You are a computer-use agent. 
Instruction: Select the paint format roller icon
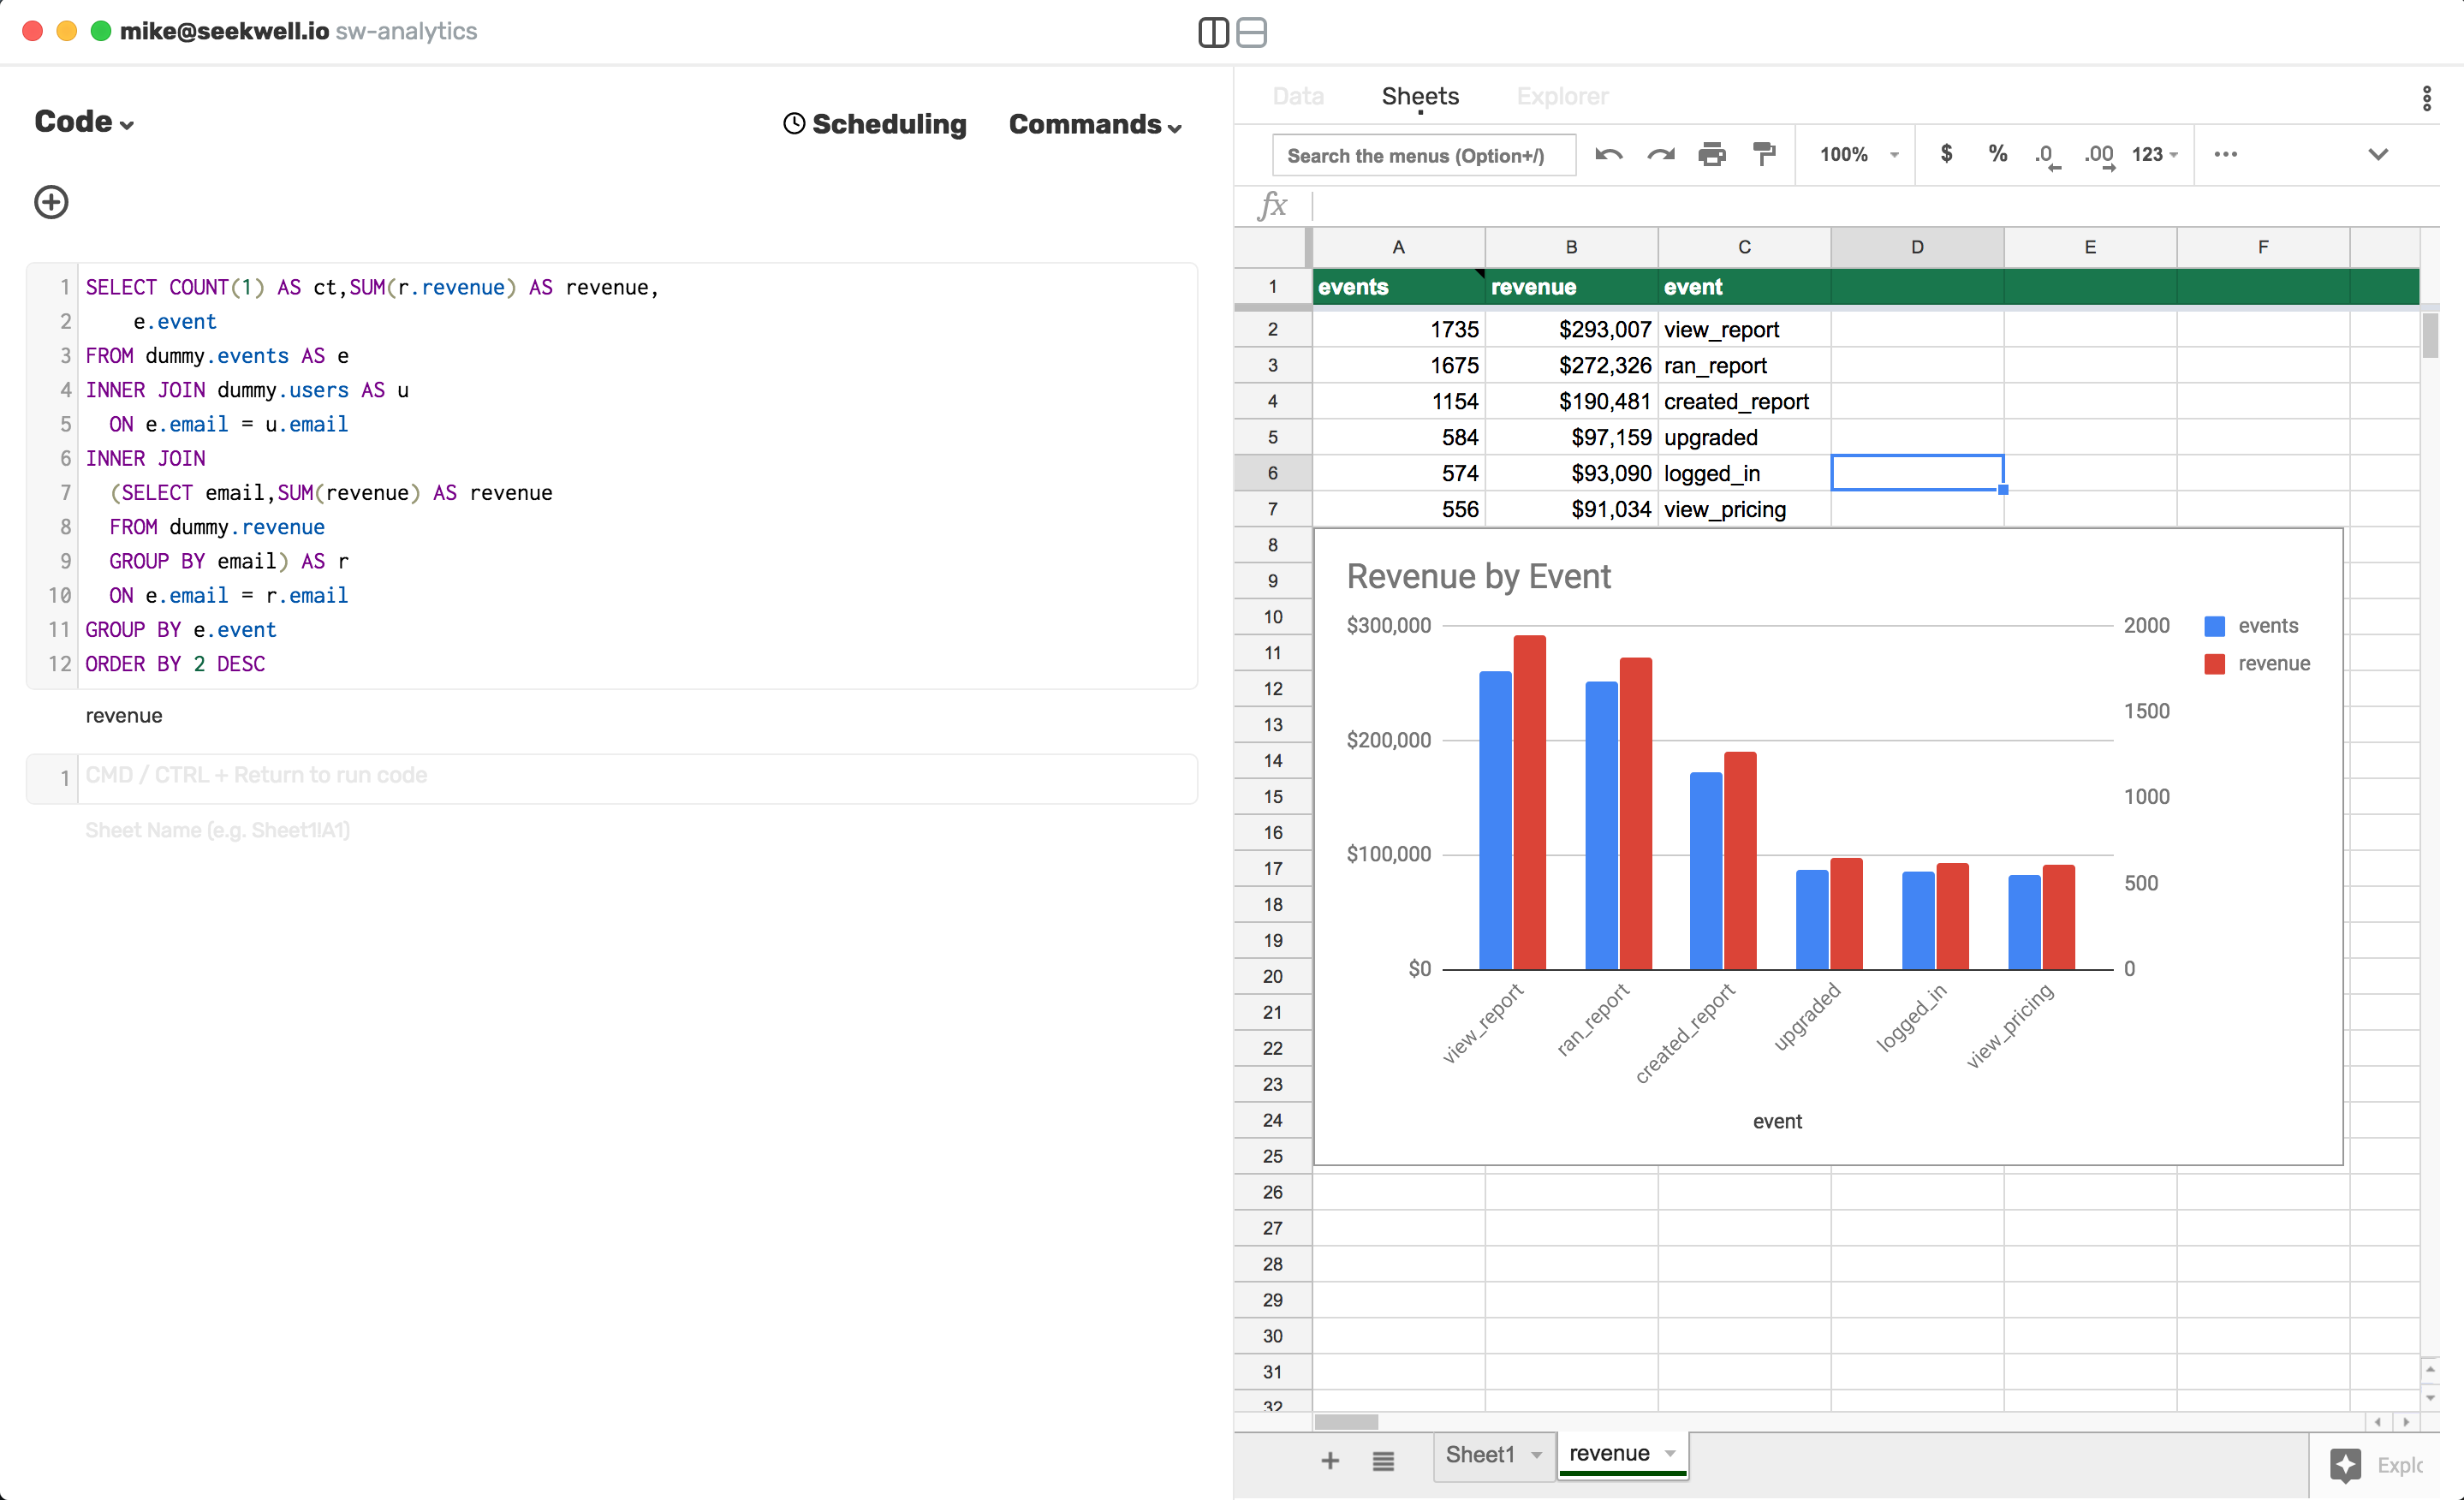click(x=1764, y=154)
